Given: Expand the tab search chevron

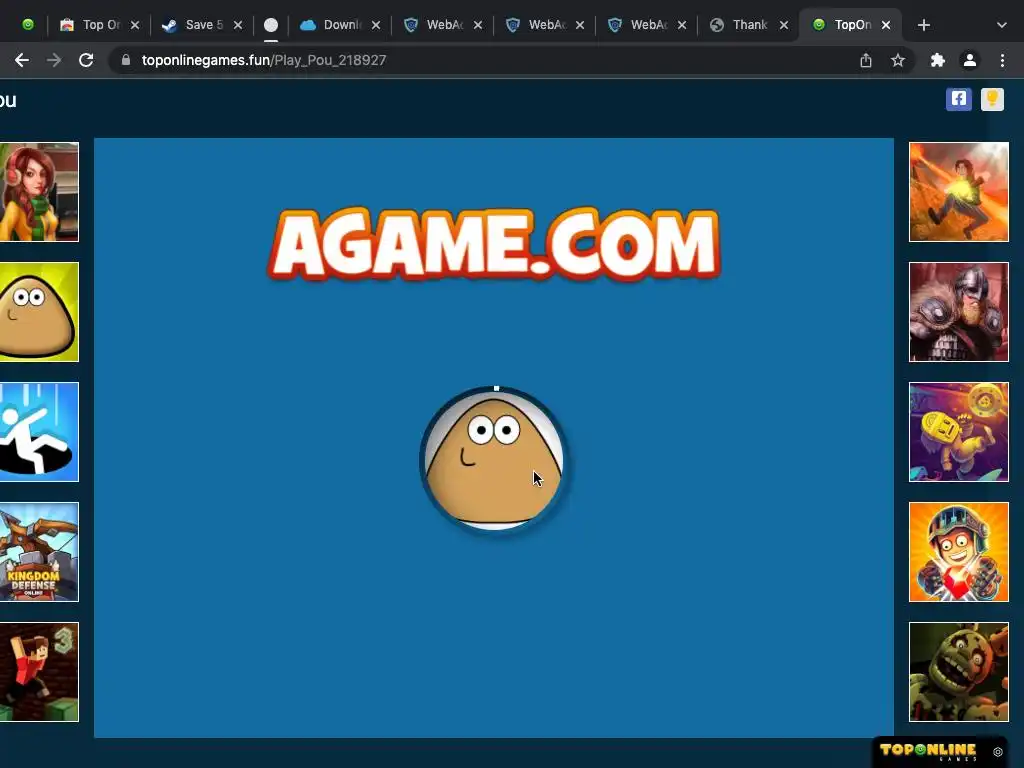Looking at the screenshot, I should 1002,25.
